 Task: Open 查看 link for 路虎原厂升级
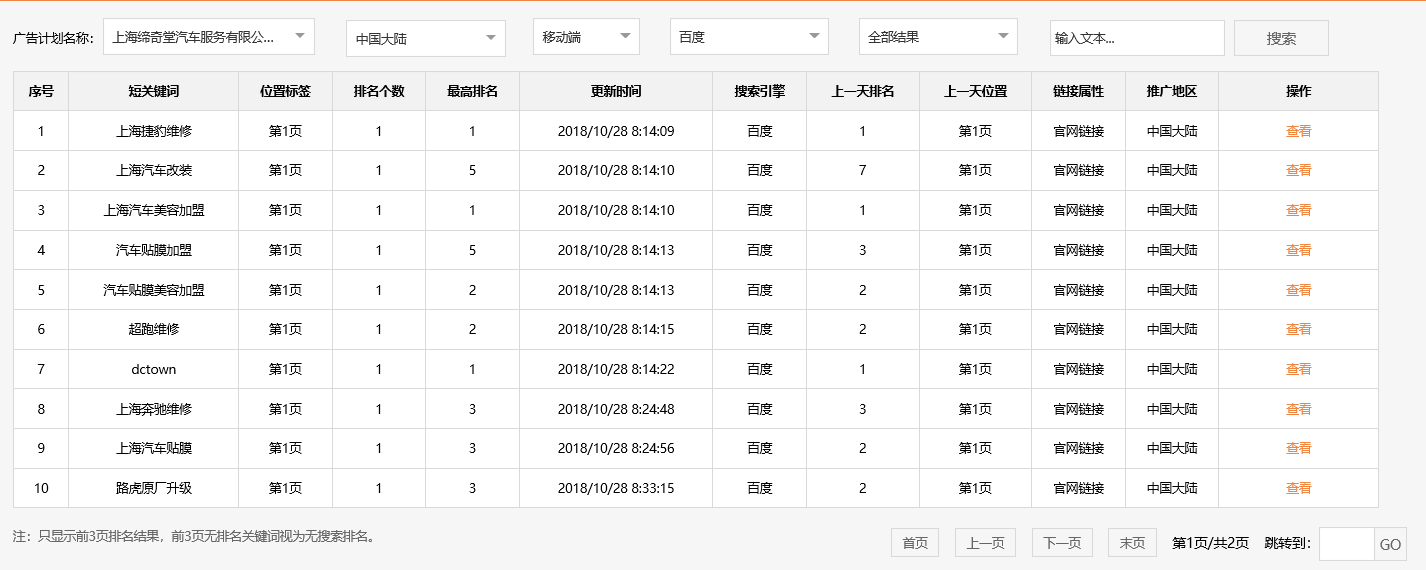1298,488
